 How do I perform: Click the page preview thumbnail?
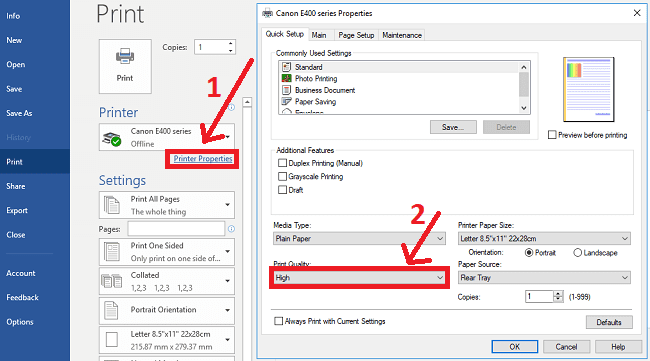point(588,90)
